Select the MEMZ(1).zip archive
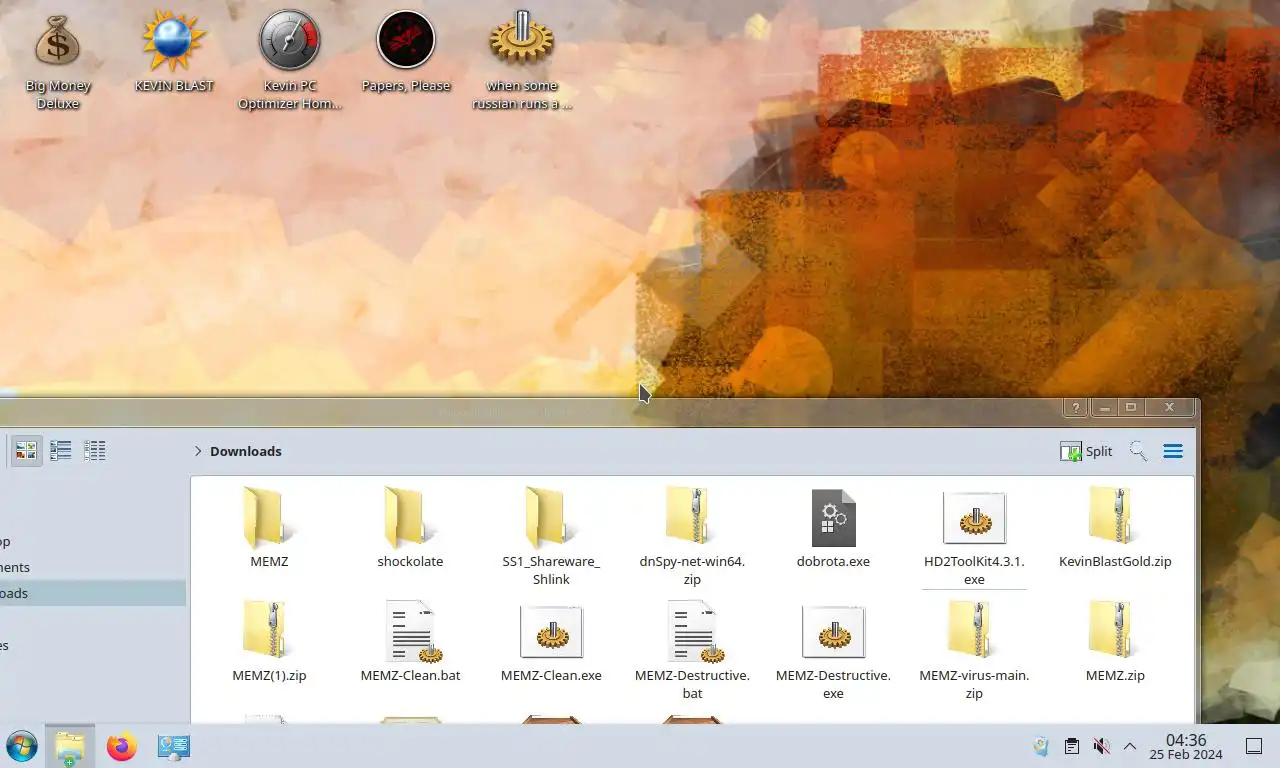 [x=269, y=642]
